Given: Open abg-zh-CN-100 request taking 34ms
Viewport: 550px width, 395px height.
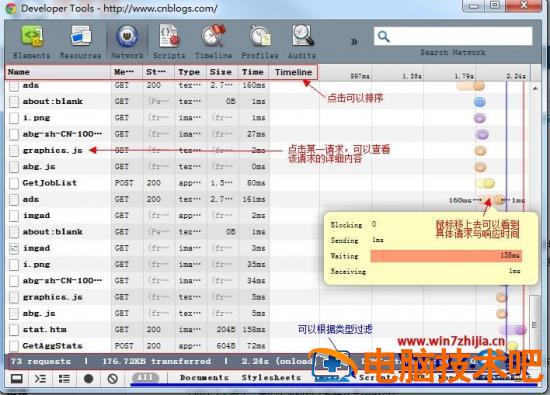Looking at the screenshot, I should pyautogui.click(x=62, y=281).
